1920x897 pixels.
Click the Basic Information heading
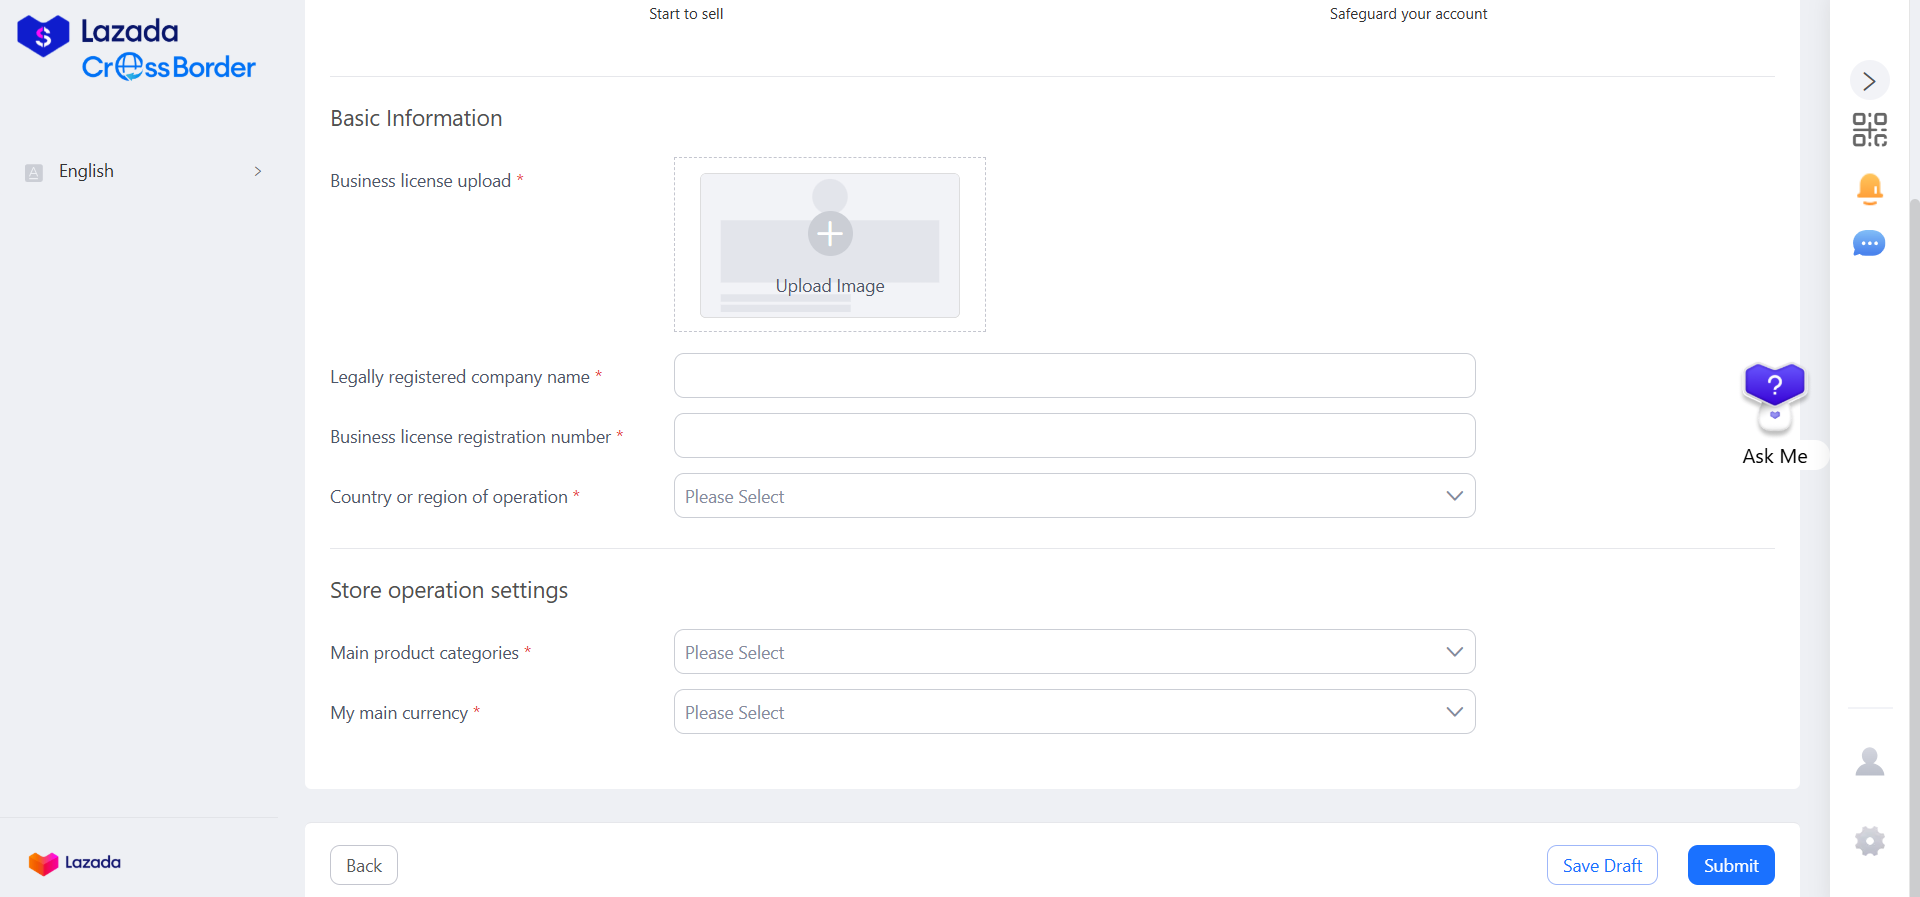[416, 118]
